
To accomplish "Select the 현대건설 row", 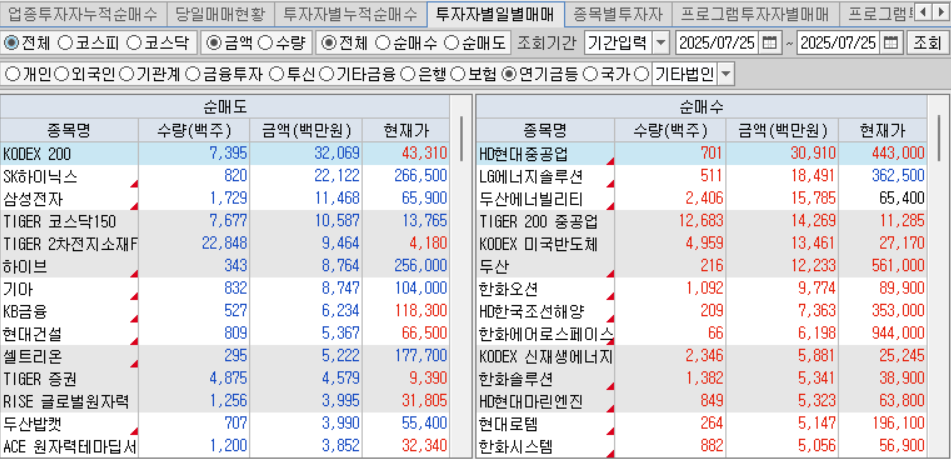I will (225, 333).
